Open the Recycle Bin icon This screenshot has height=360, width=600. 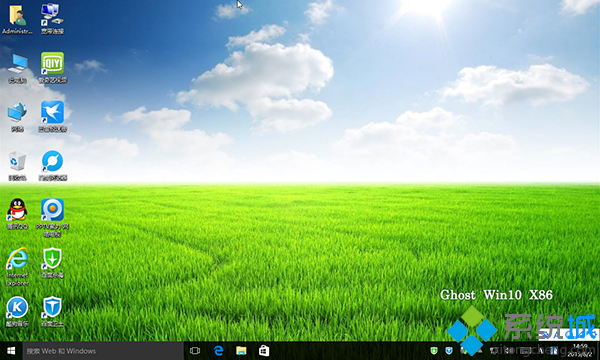pos(17,166)
